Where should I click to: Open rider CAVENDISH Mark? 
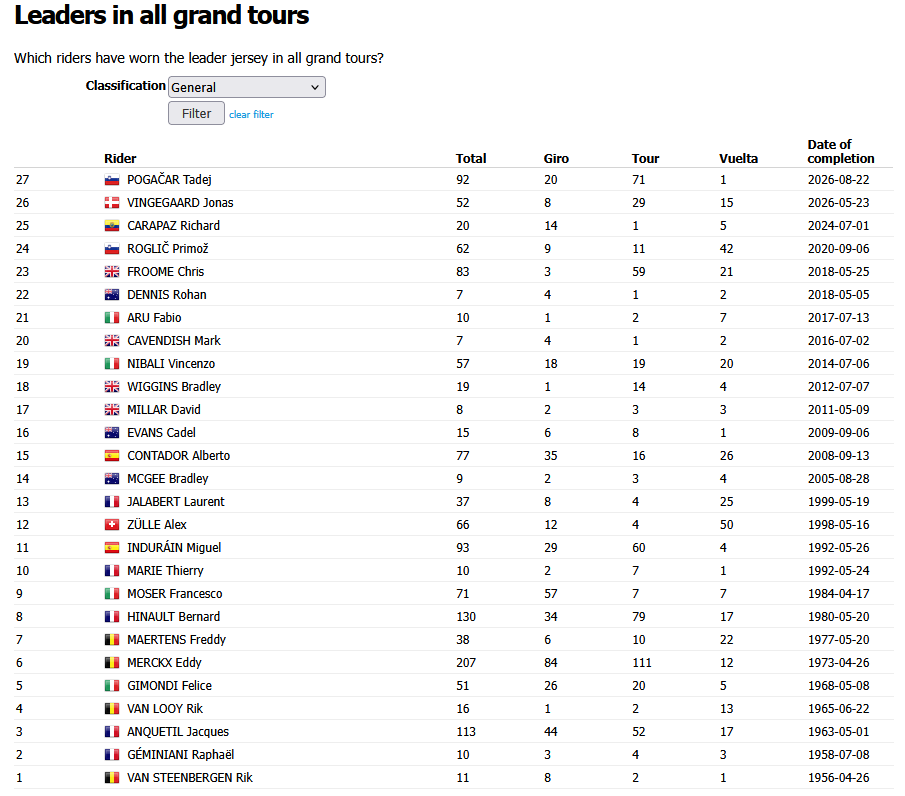coord(174,341)
